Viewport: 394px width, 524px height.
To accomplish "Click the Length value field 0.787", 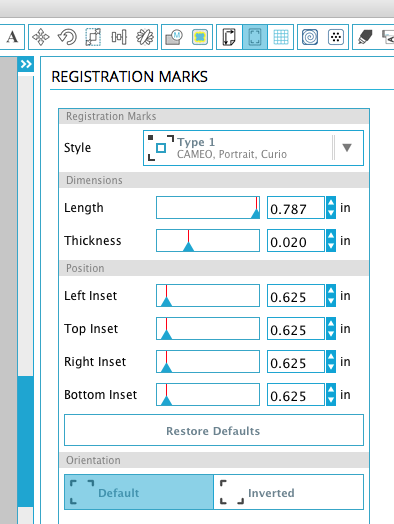I will point(296,208).
